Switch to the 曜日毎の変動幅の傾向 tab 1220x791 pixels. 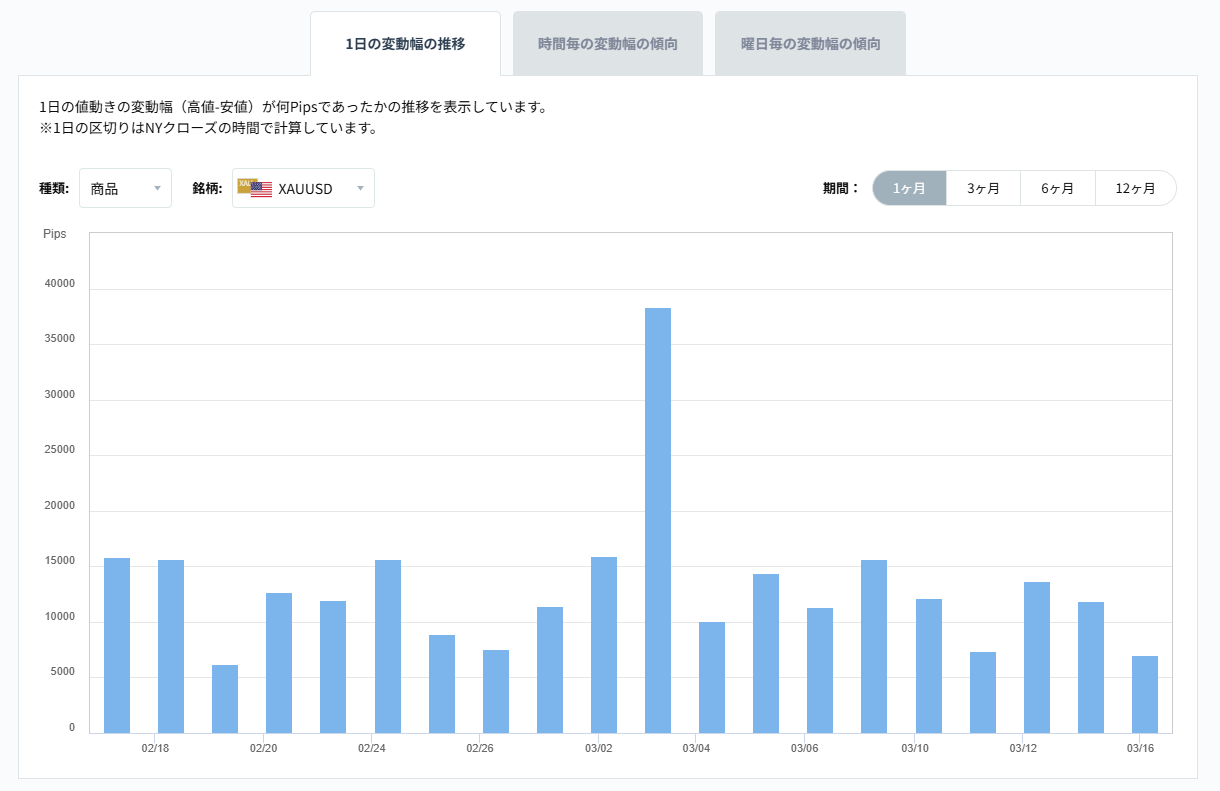point(810,42)
